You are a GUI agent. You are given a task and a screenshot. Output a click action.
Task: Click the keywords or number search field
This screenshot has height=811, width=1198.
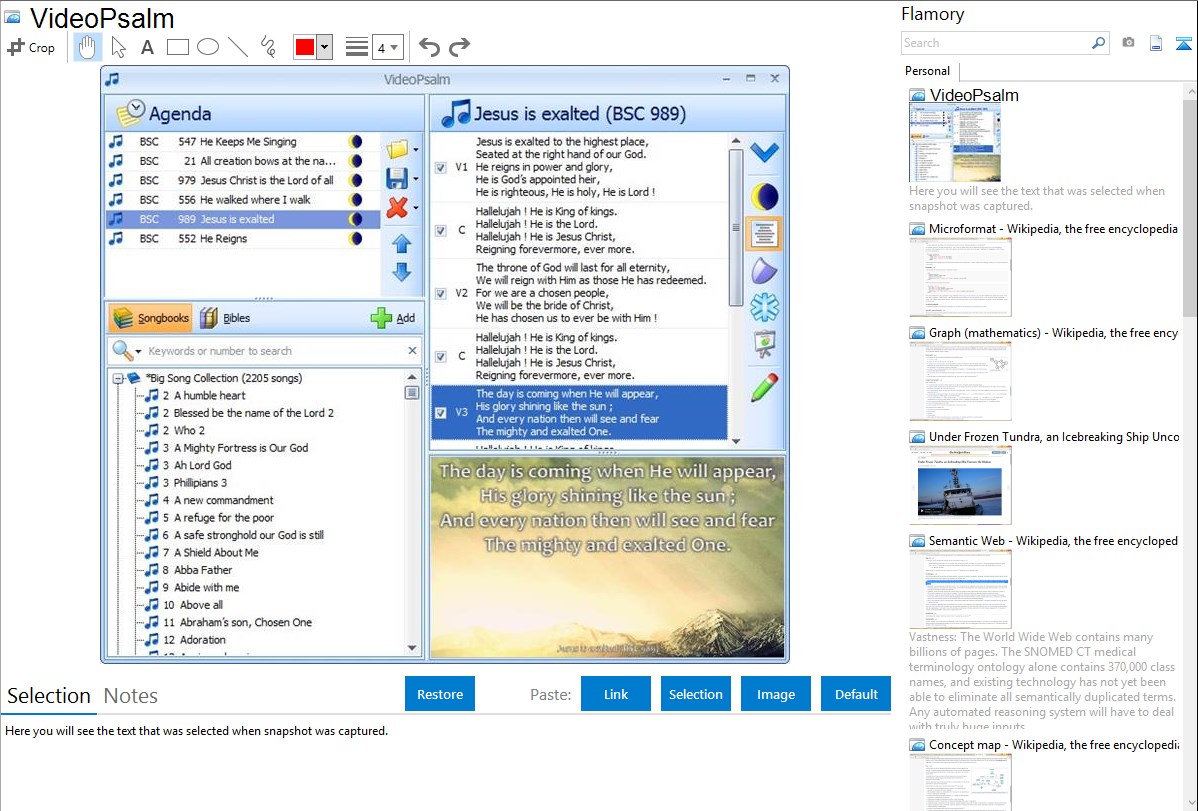click(x=275, y=351)
